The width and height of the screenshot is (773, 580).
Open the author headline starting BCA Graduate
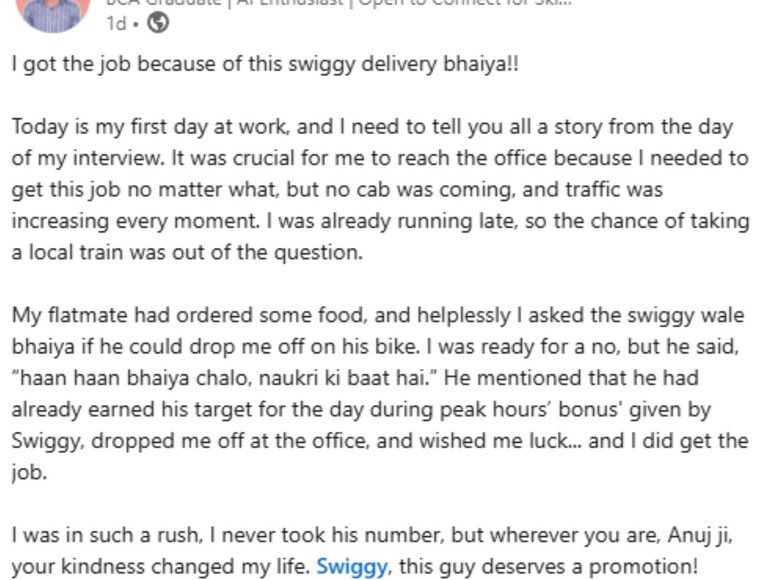pos(339,2)
